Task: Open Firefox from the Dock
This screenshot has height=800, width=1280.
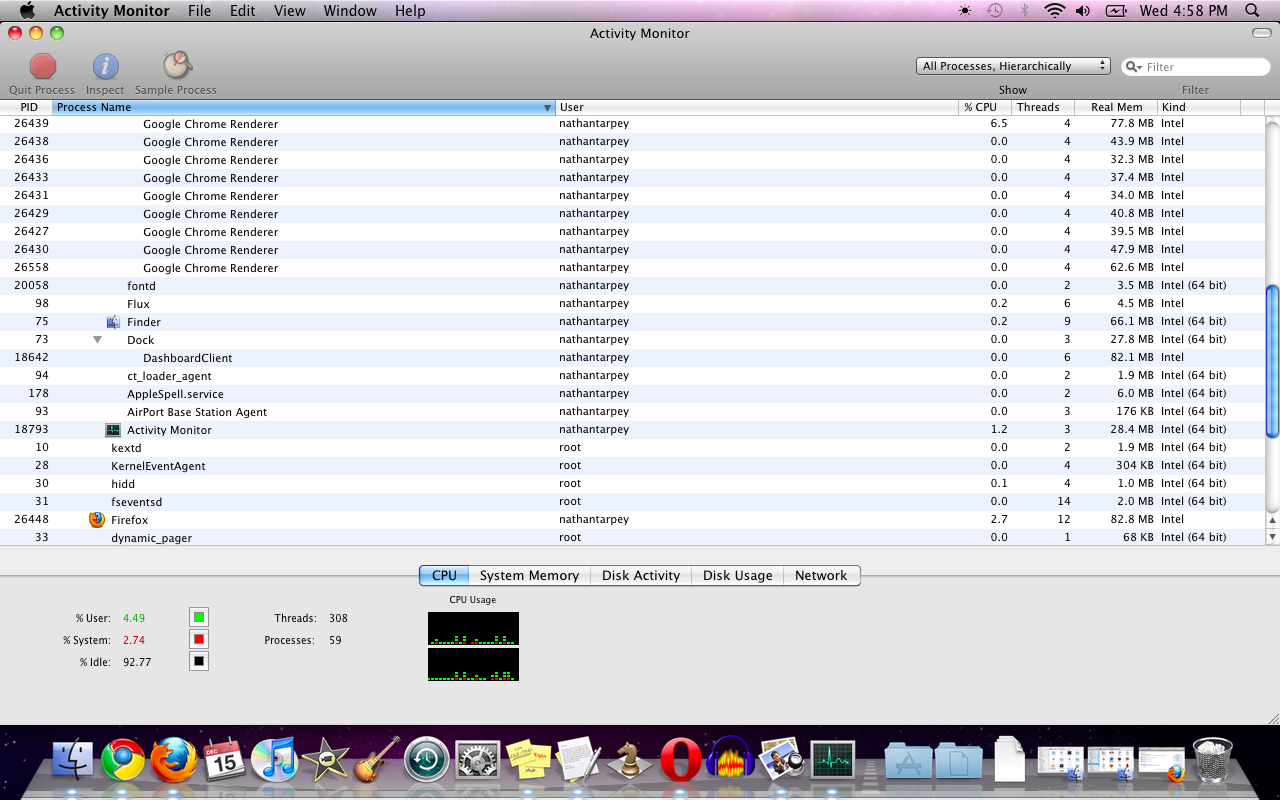Action: coord(174,760)
